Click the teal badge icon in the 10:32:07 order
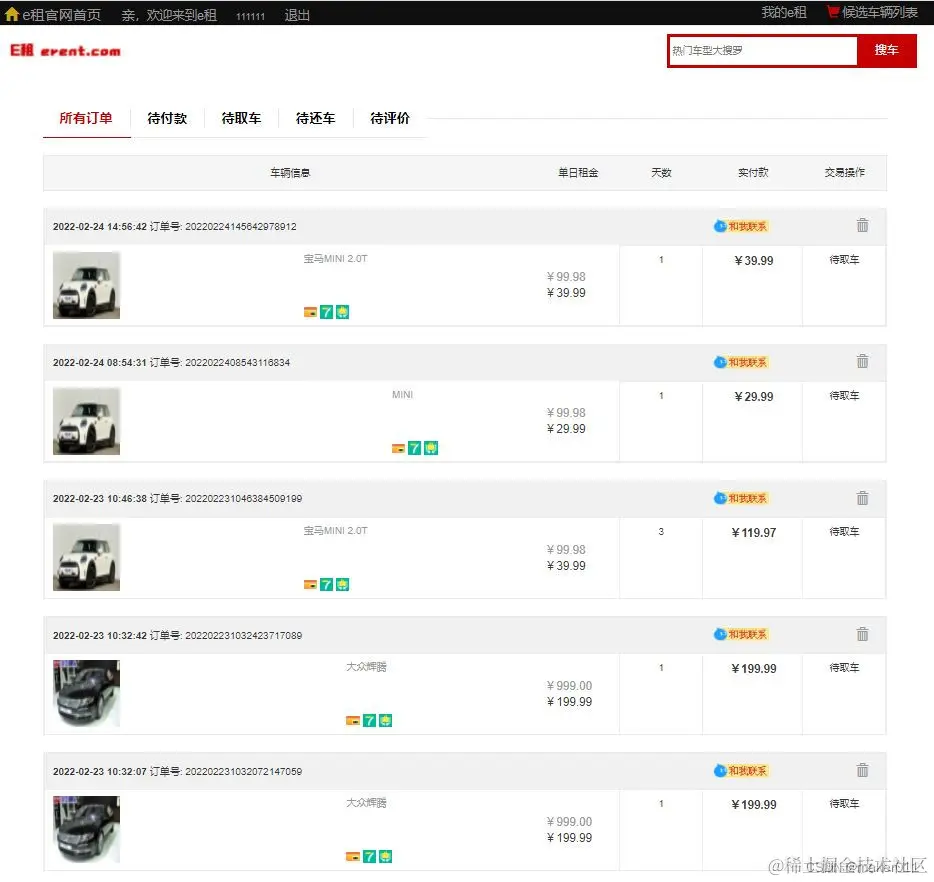 click(x=385, y=856)
